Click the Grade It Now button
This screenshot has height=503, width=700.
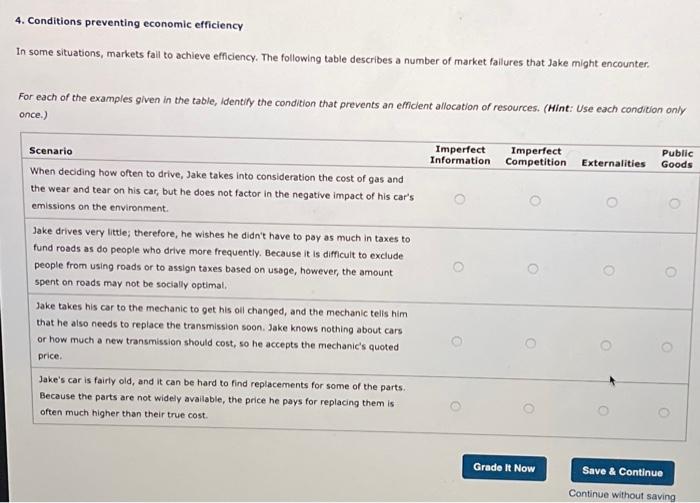pos(504,468)
